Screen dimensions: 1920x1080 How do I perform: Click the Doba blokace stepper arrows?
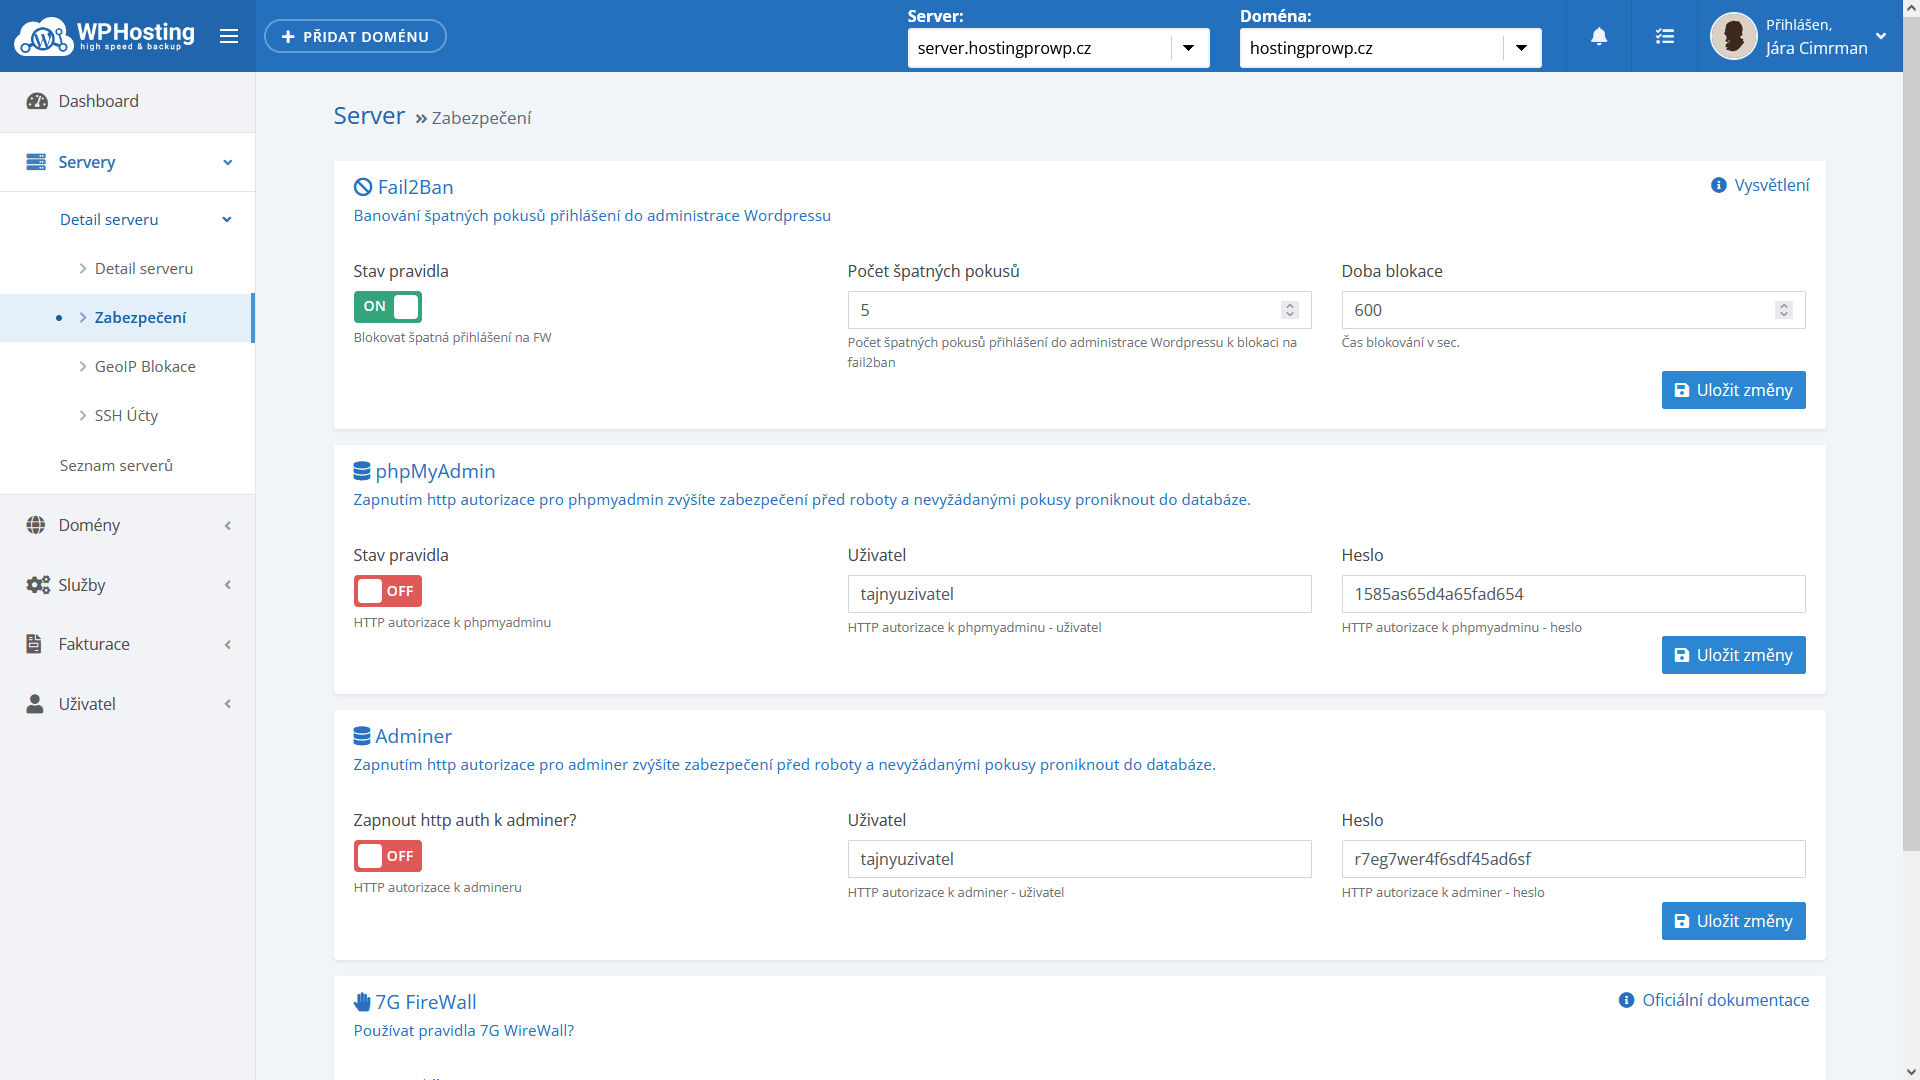coord(1783,310)
